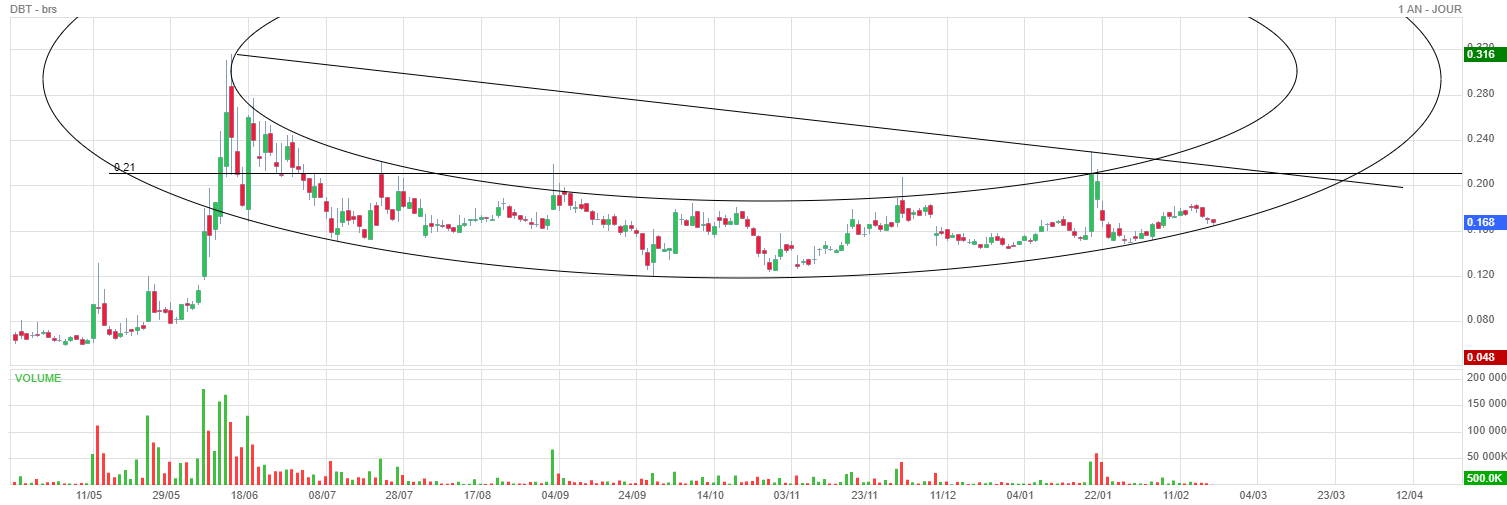Screen dimensions: 1507x505
Task: Click the 29/05 date on time axis
Action: coord(166,495)
